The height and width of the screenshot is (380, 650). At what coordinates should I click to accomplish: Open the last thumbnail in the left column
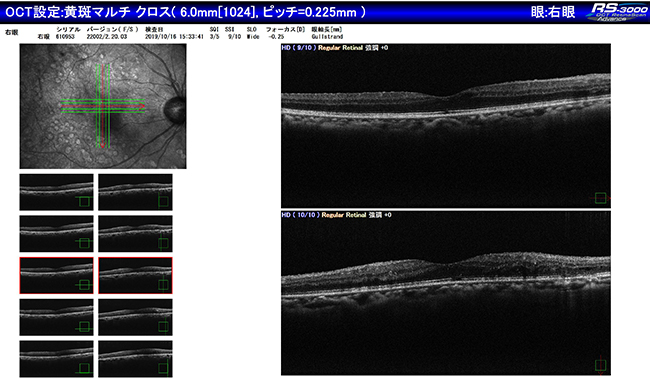tap(56, 359)
